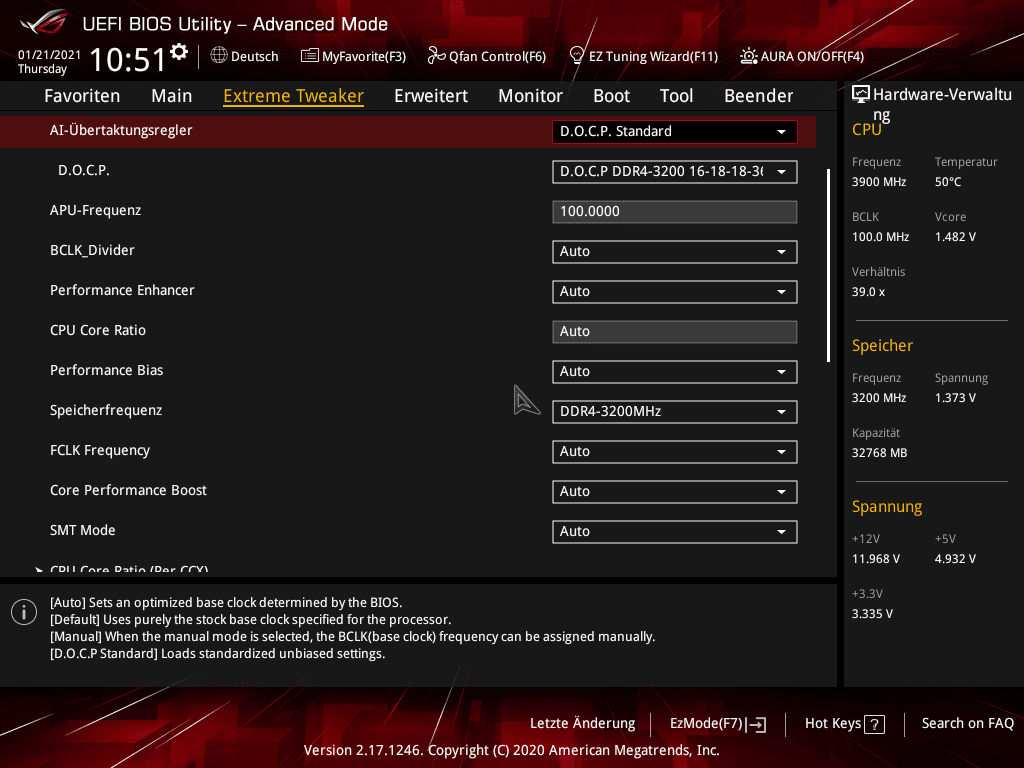Screen dimensions: 1024x768
Task: Click the EzMode exit arrow icon
Action: point(756,724)
